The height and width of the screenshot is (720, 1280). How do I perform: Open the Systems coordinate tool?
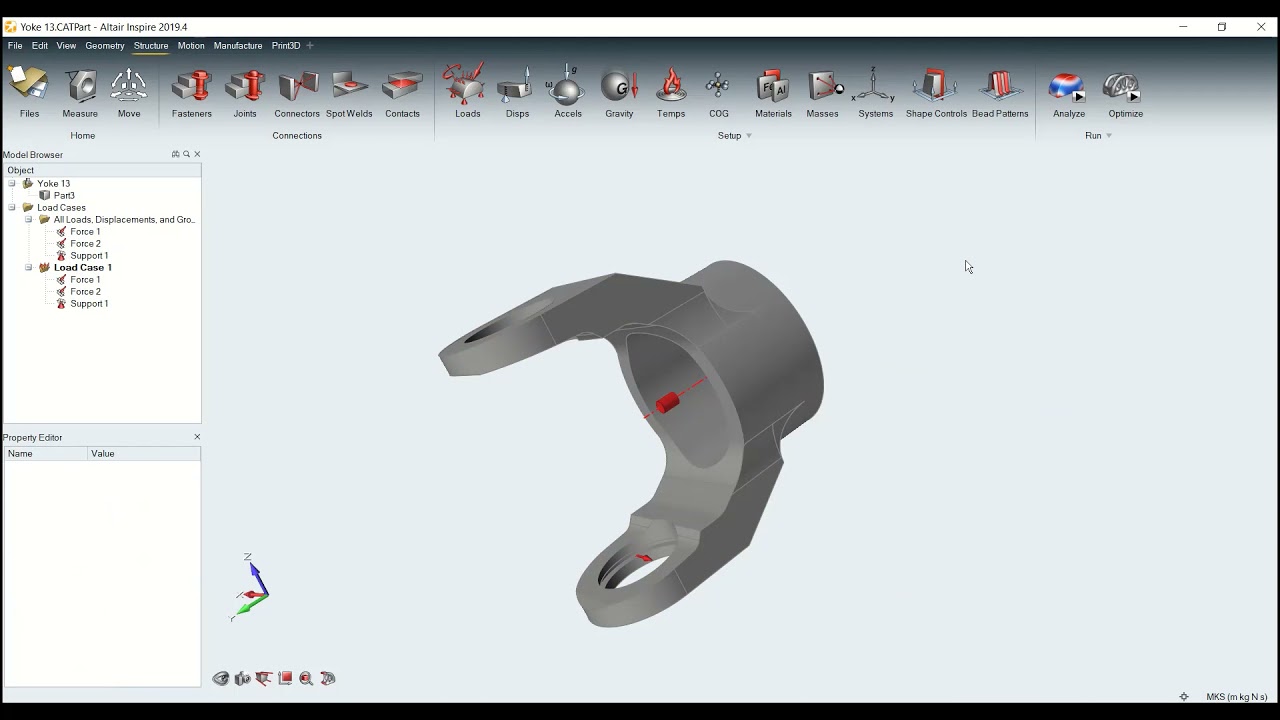pyautogui.click(x=875, y=92)
